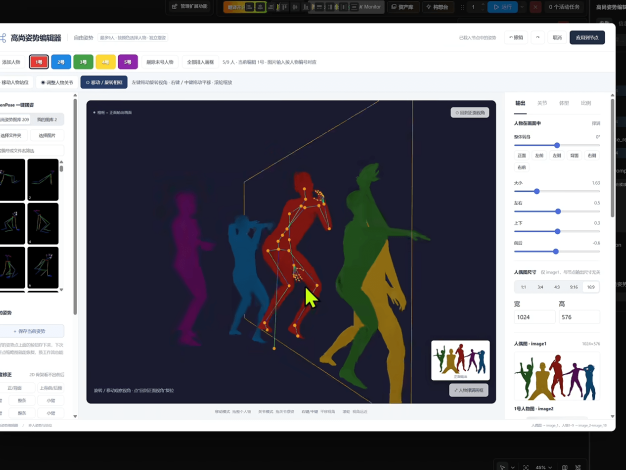Click the height field showing 576
Screen dimensions: 626x470
point(579,317)
